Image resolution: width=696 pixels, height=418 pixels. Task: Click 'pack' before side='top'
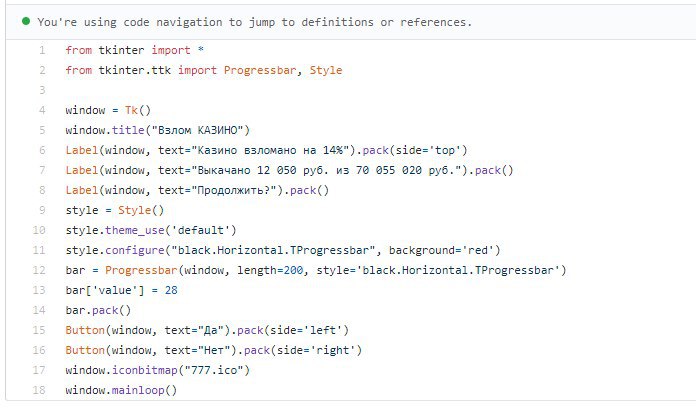click(x=376, y=150)
